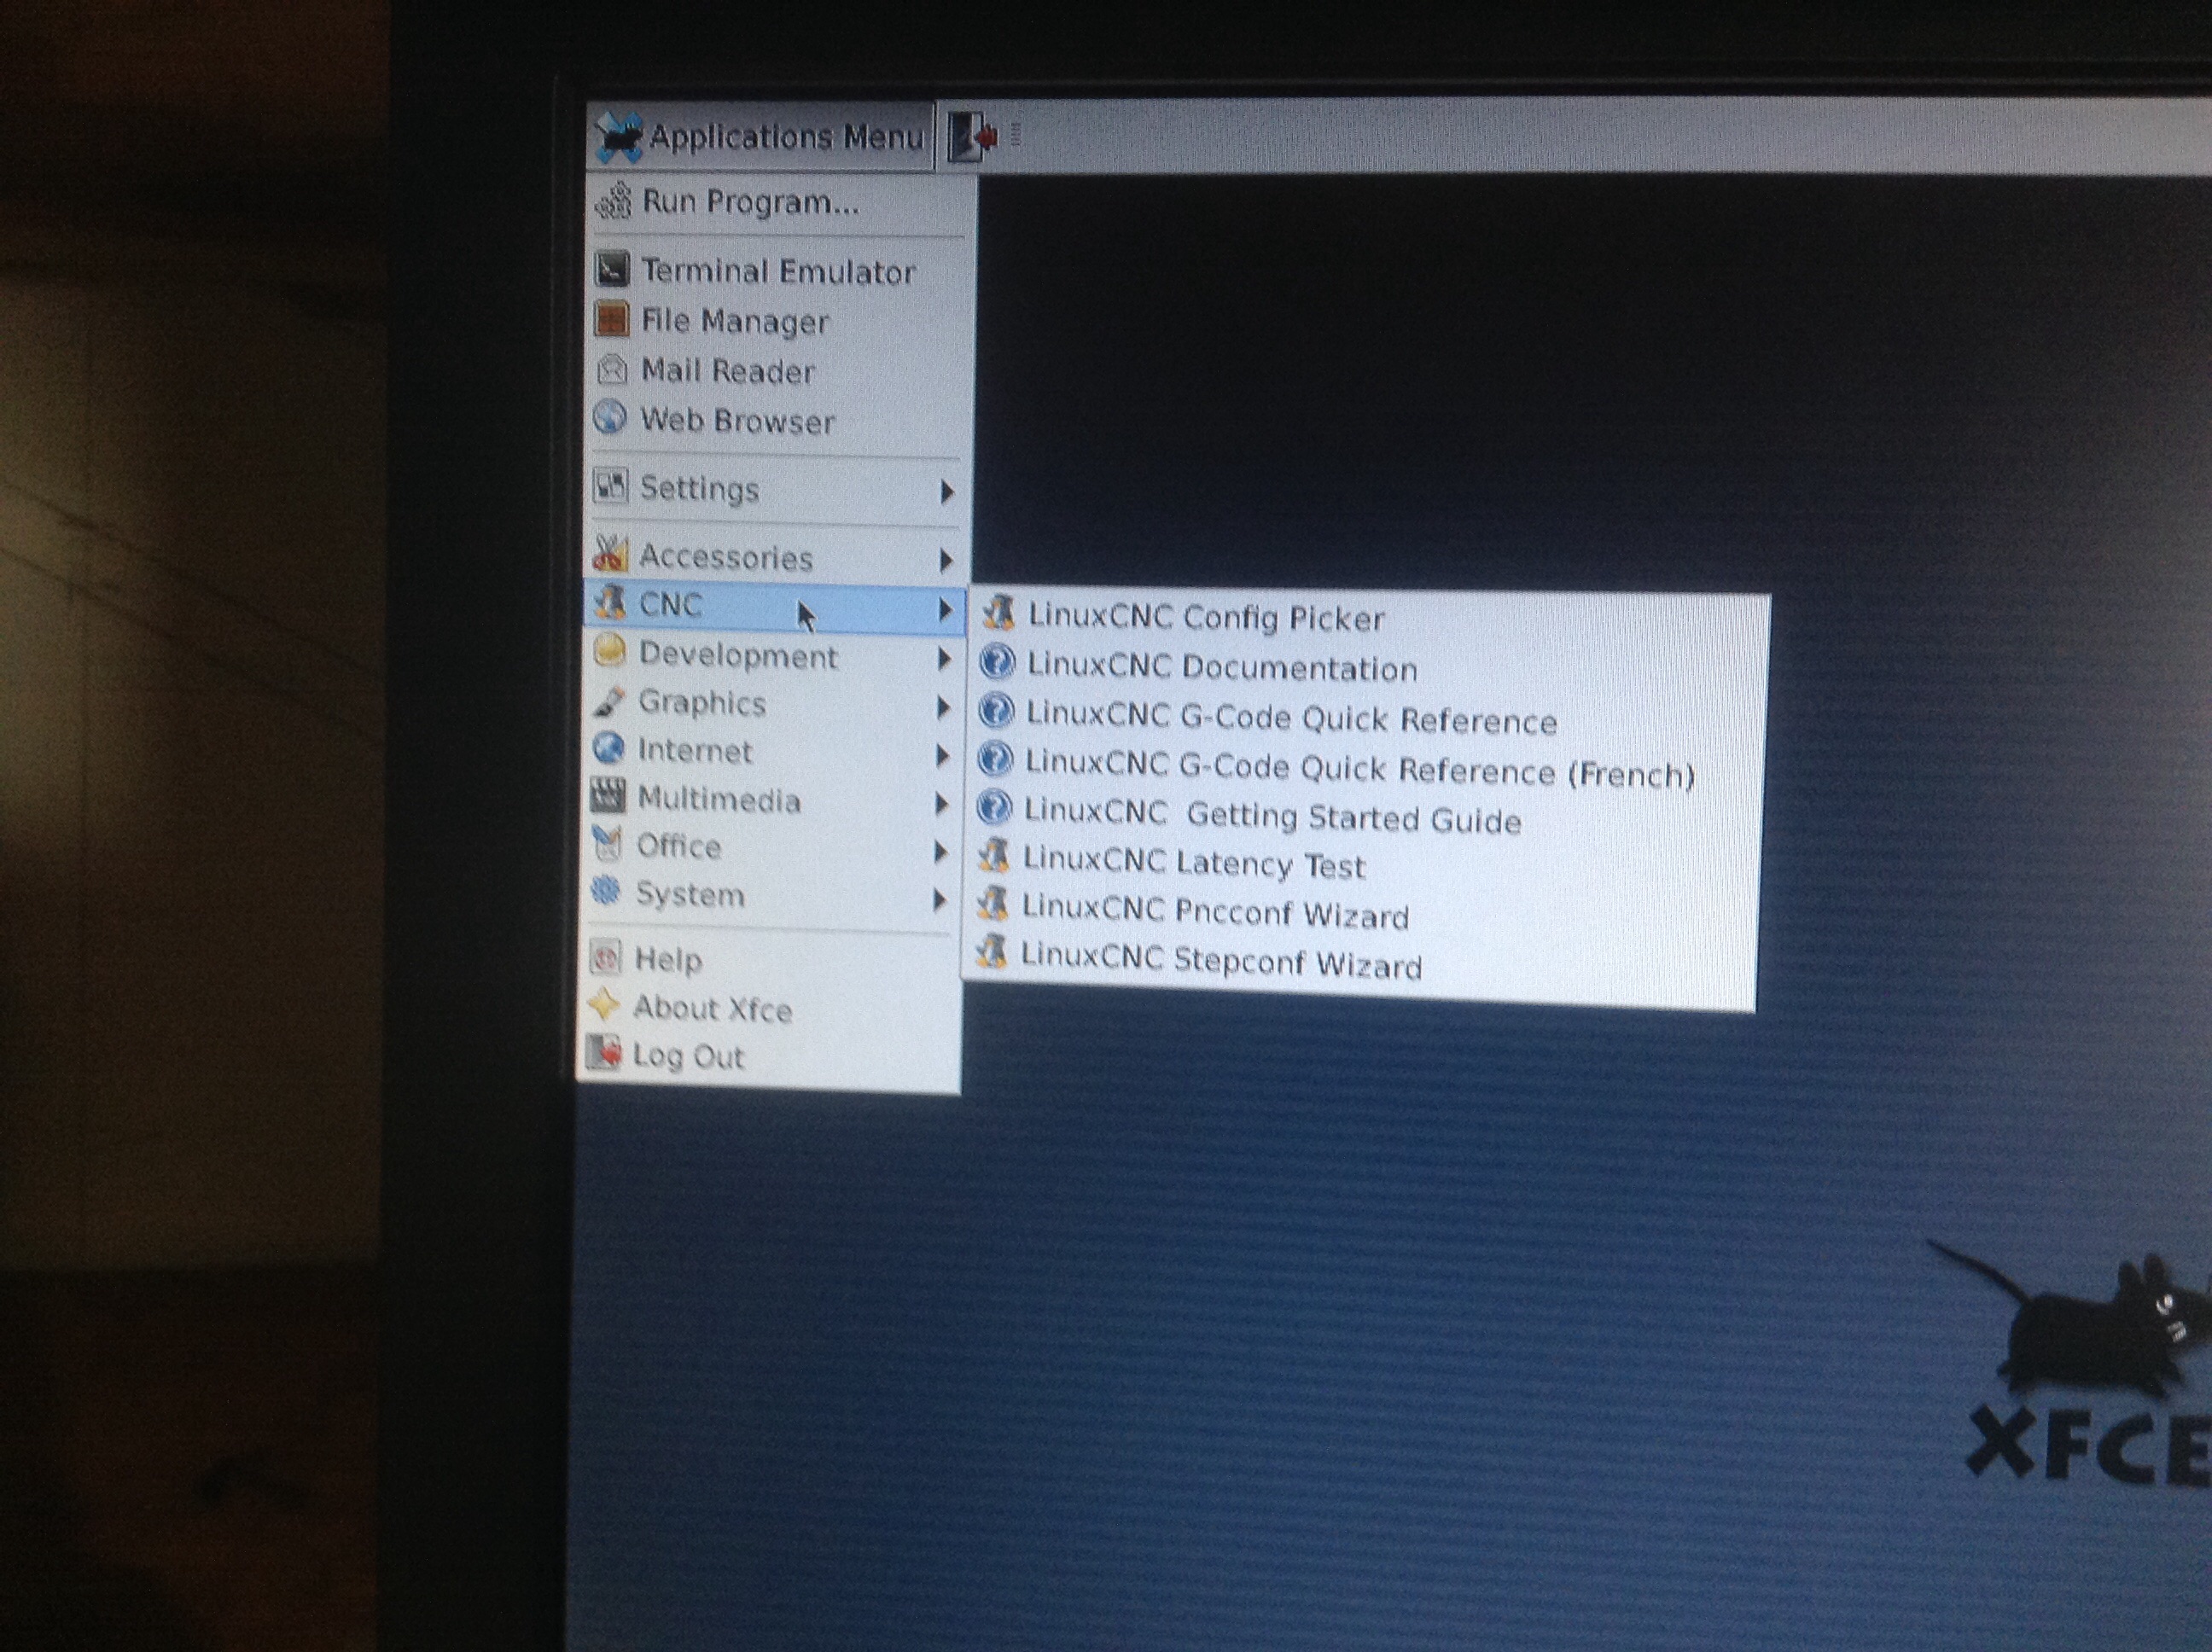Click the panel drag handle beside logout icon

coord(1016,135)
